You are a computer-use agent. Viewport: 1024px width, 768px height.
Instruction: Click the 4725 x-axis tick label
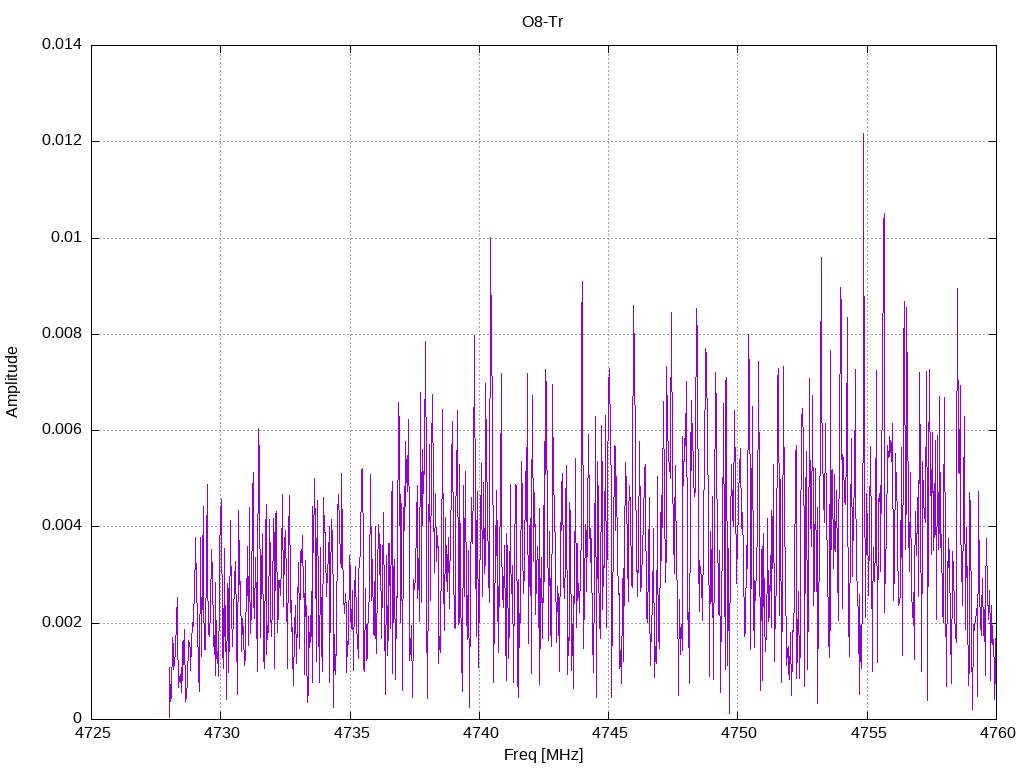(x=93, y=733)
